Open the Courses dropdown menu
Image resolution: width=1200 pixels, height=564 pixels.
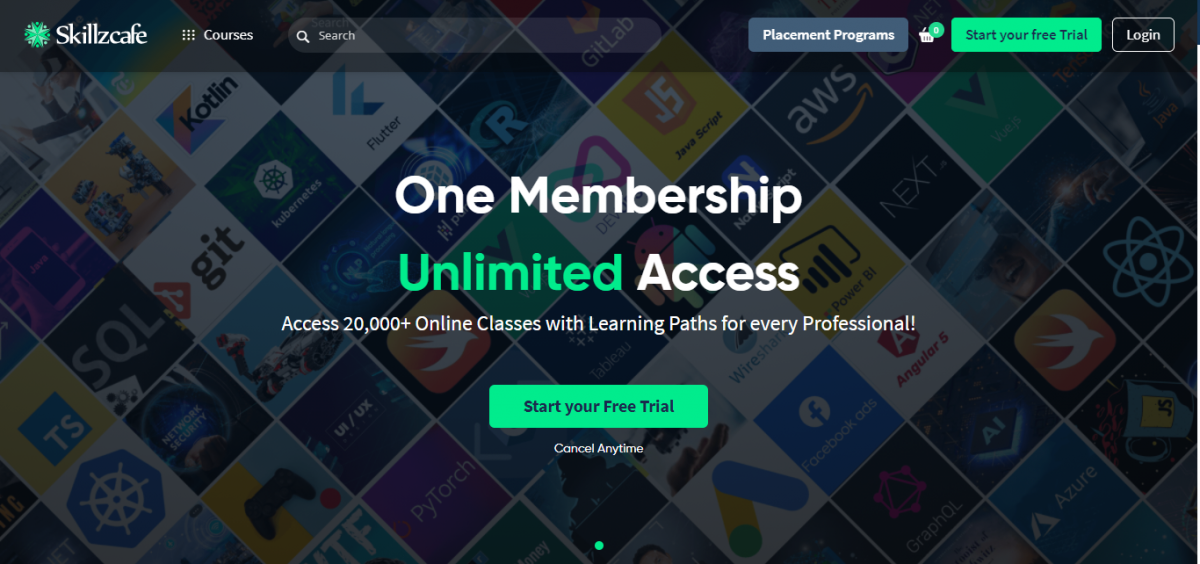tap(217, 35)
